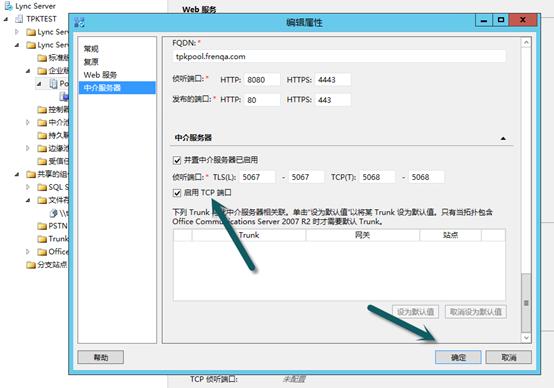Expand the collapsed Lync Ser folder arrow

point(17,32)
